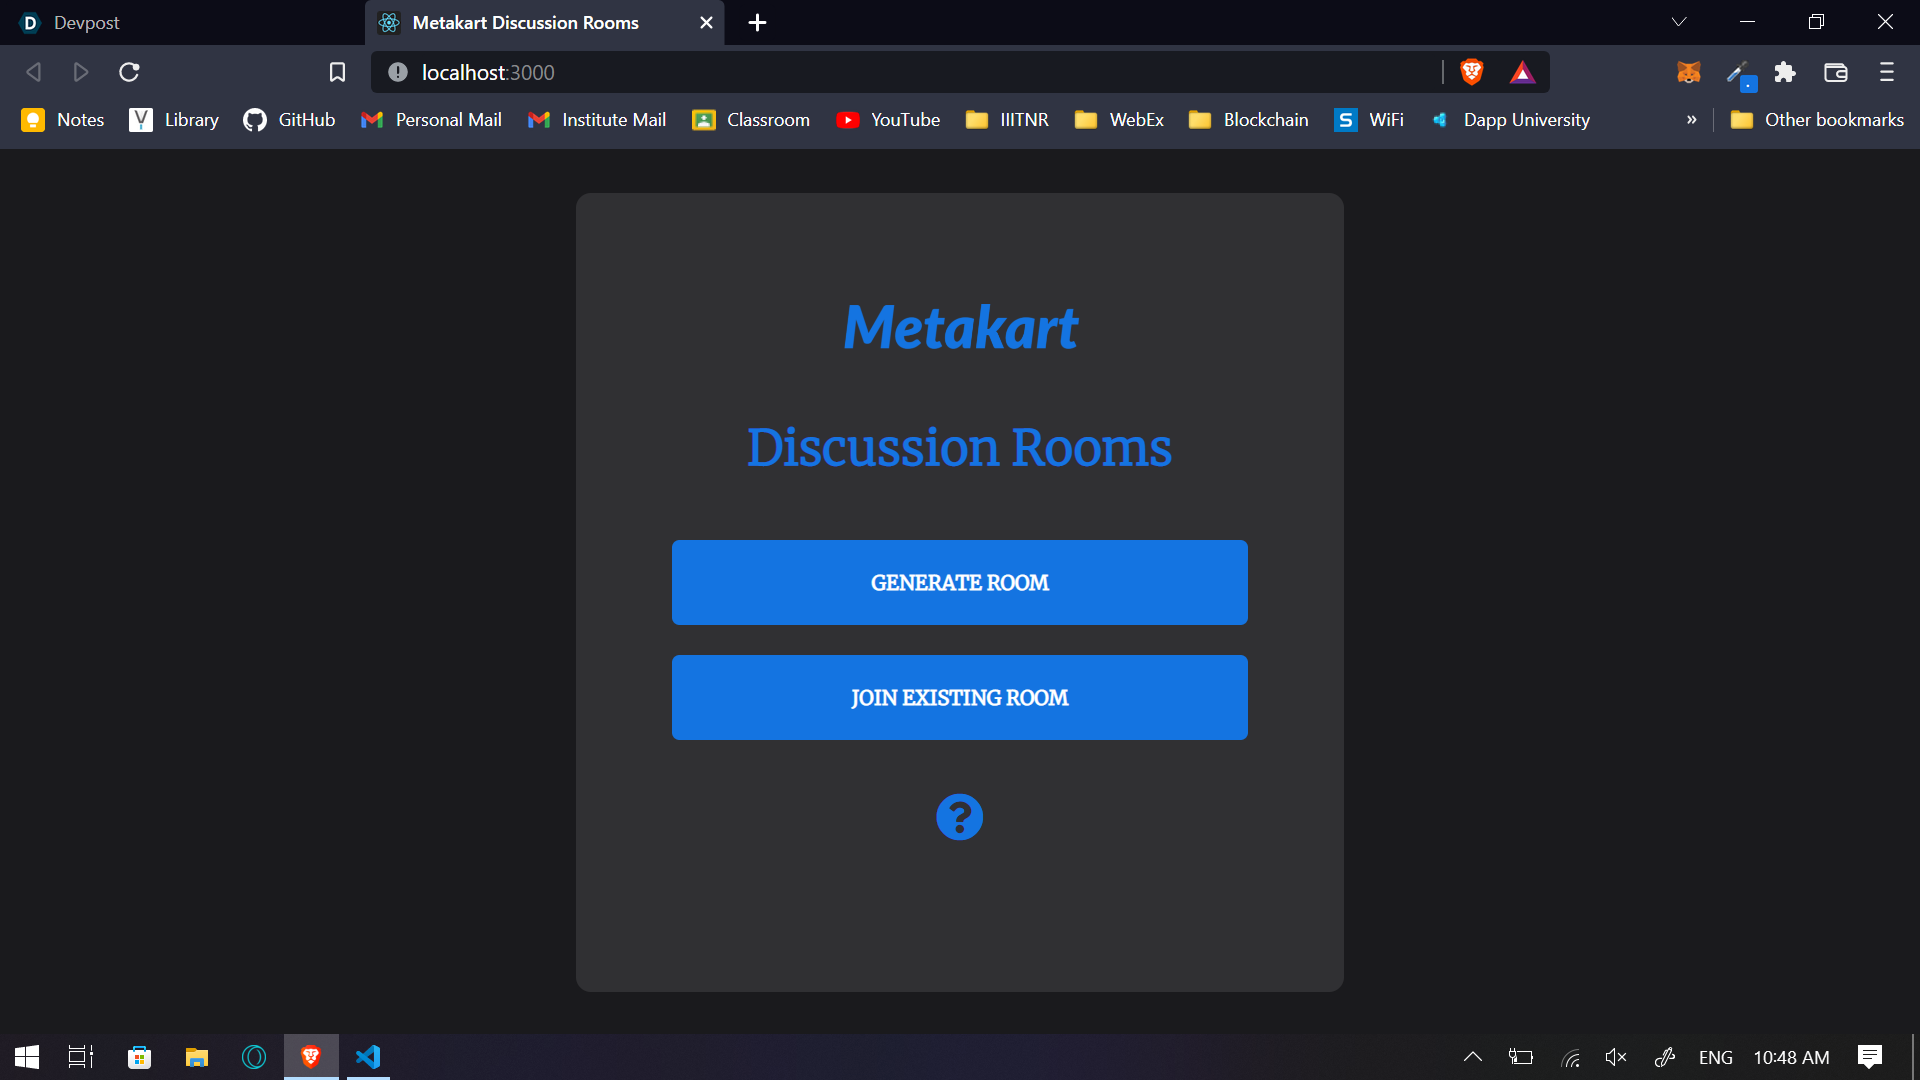
Task: Open the Brave Rewards triangle icon
Action: pyautogui.click(x=1522, y=72)
